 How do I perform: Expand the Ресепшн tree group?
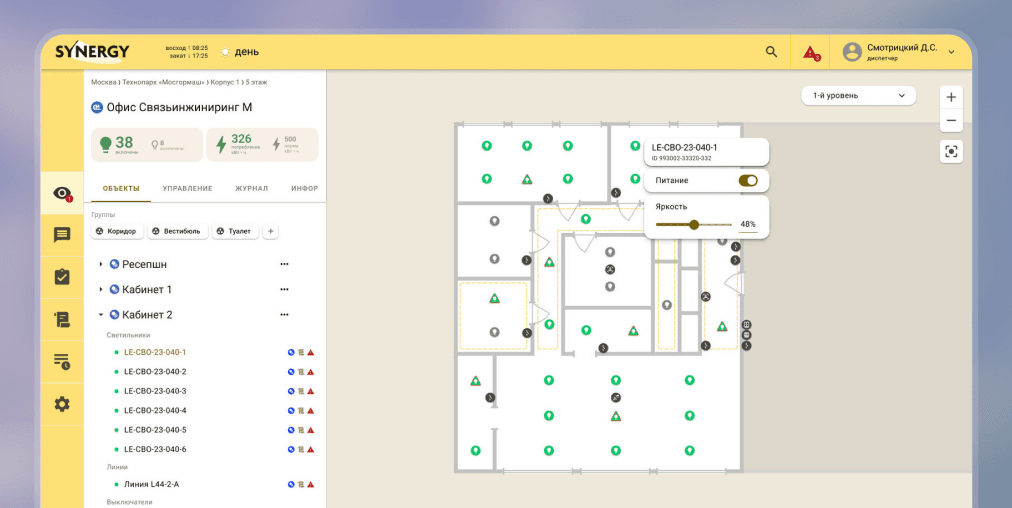tap(101, 264)
